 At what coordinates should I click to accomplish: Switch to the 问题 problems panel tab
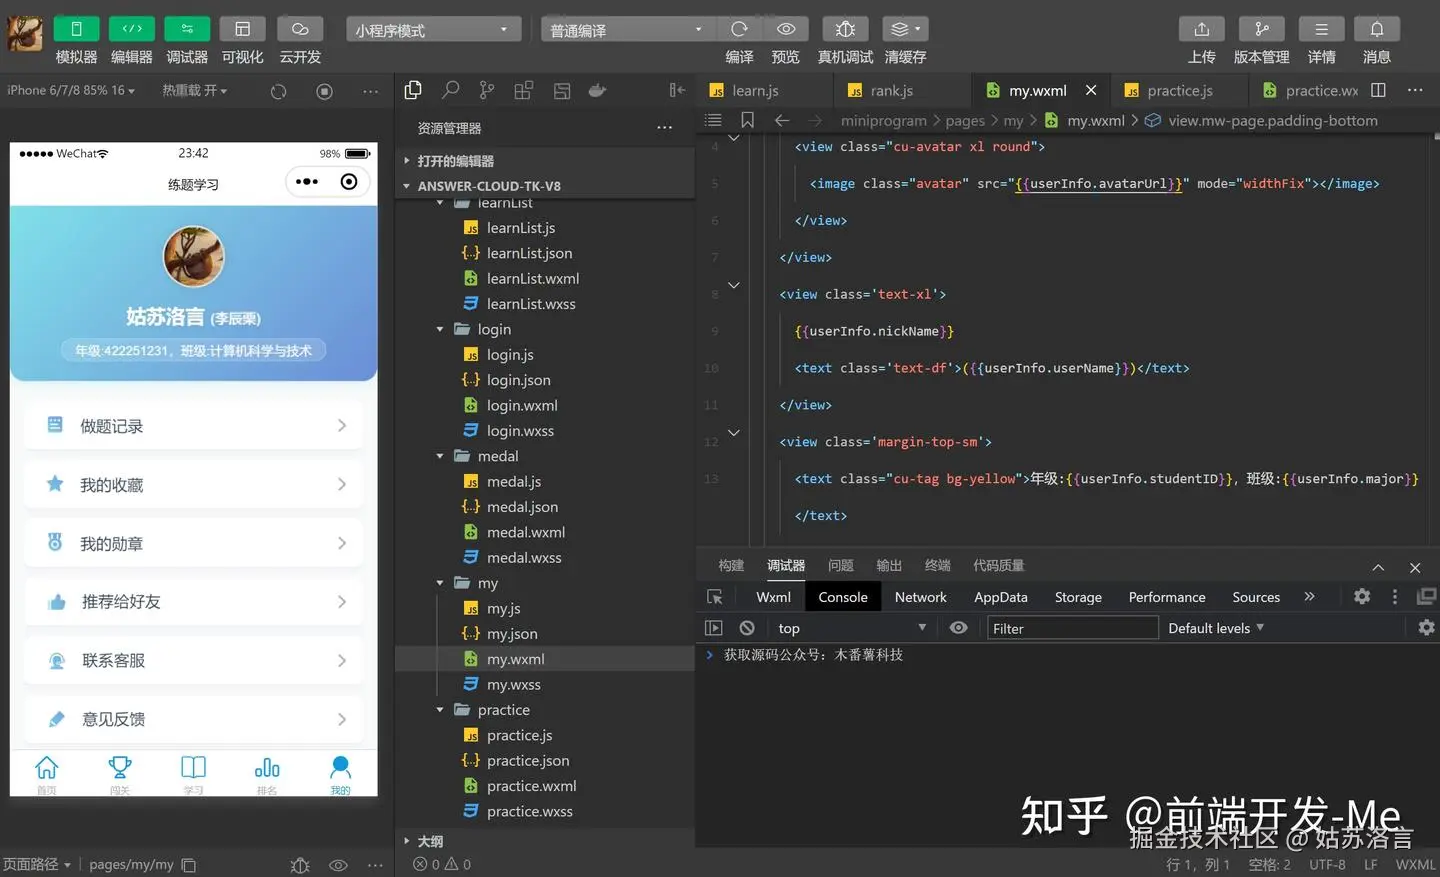click(x=841, y=565)
